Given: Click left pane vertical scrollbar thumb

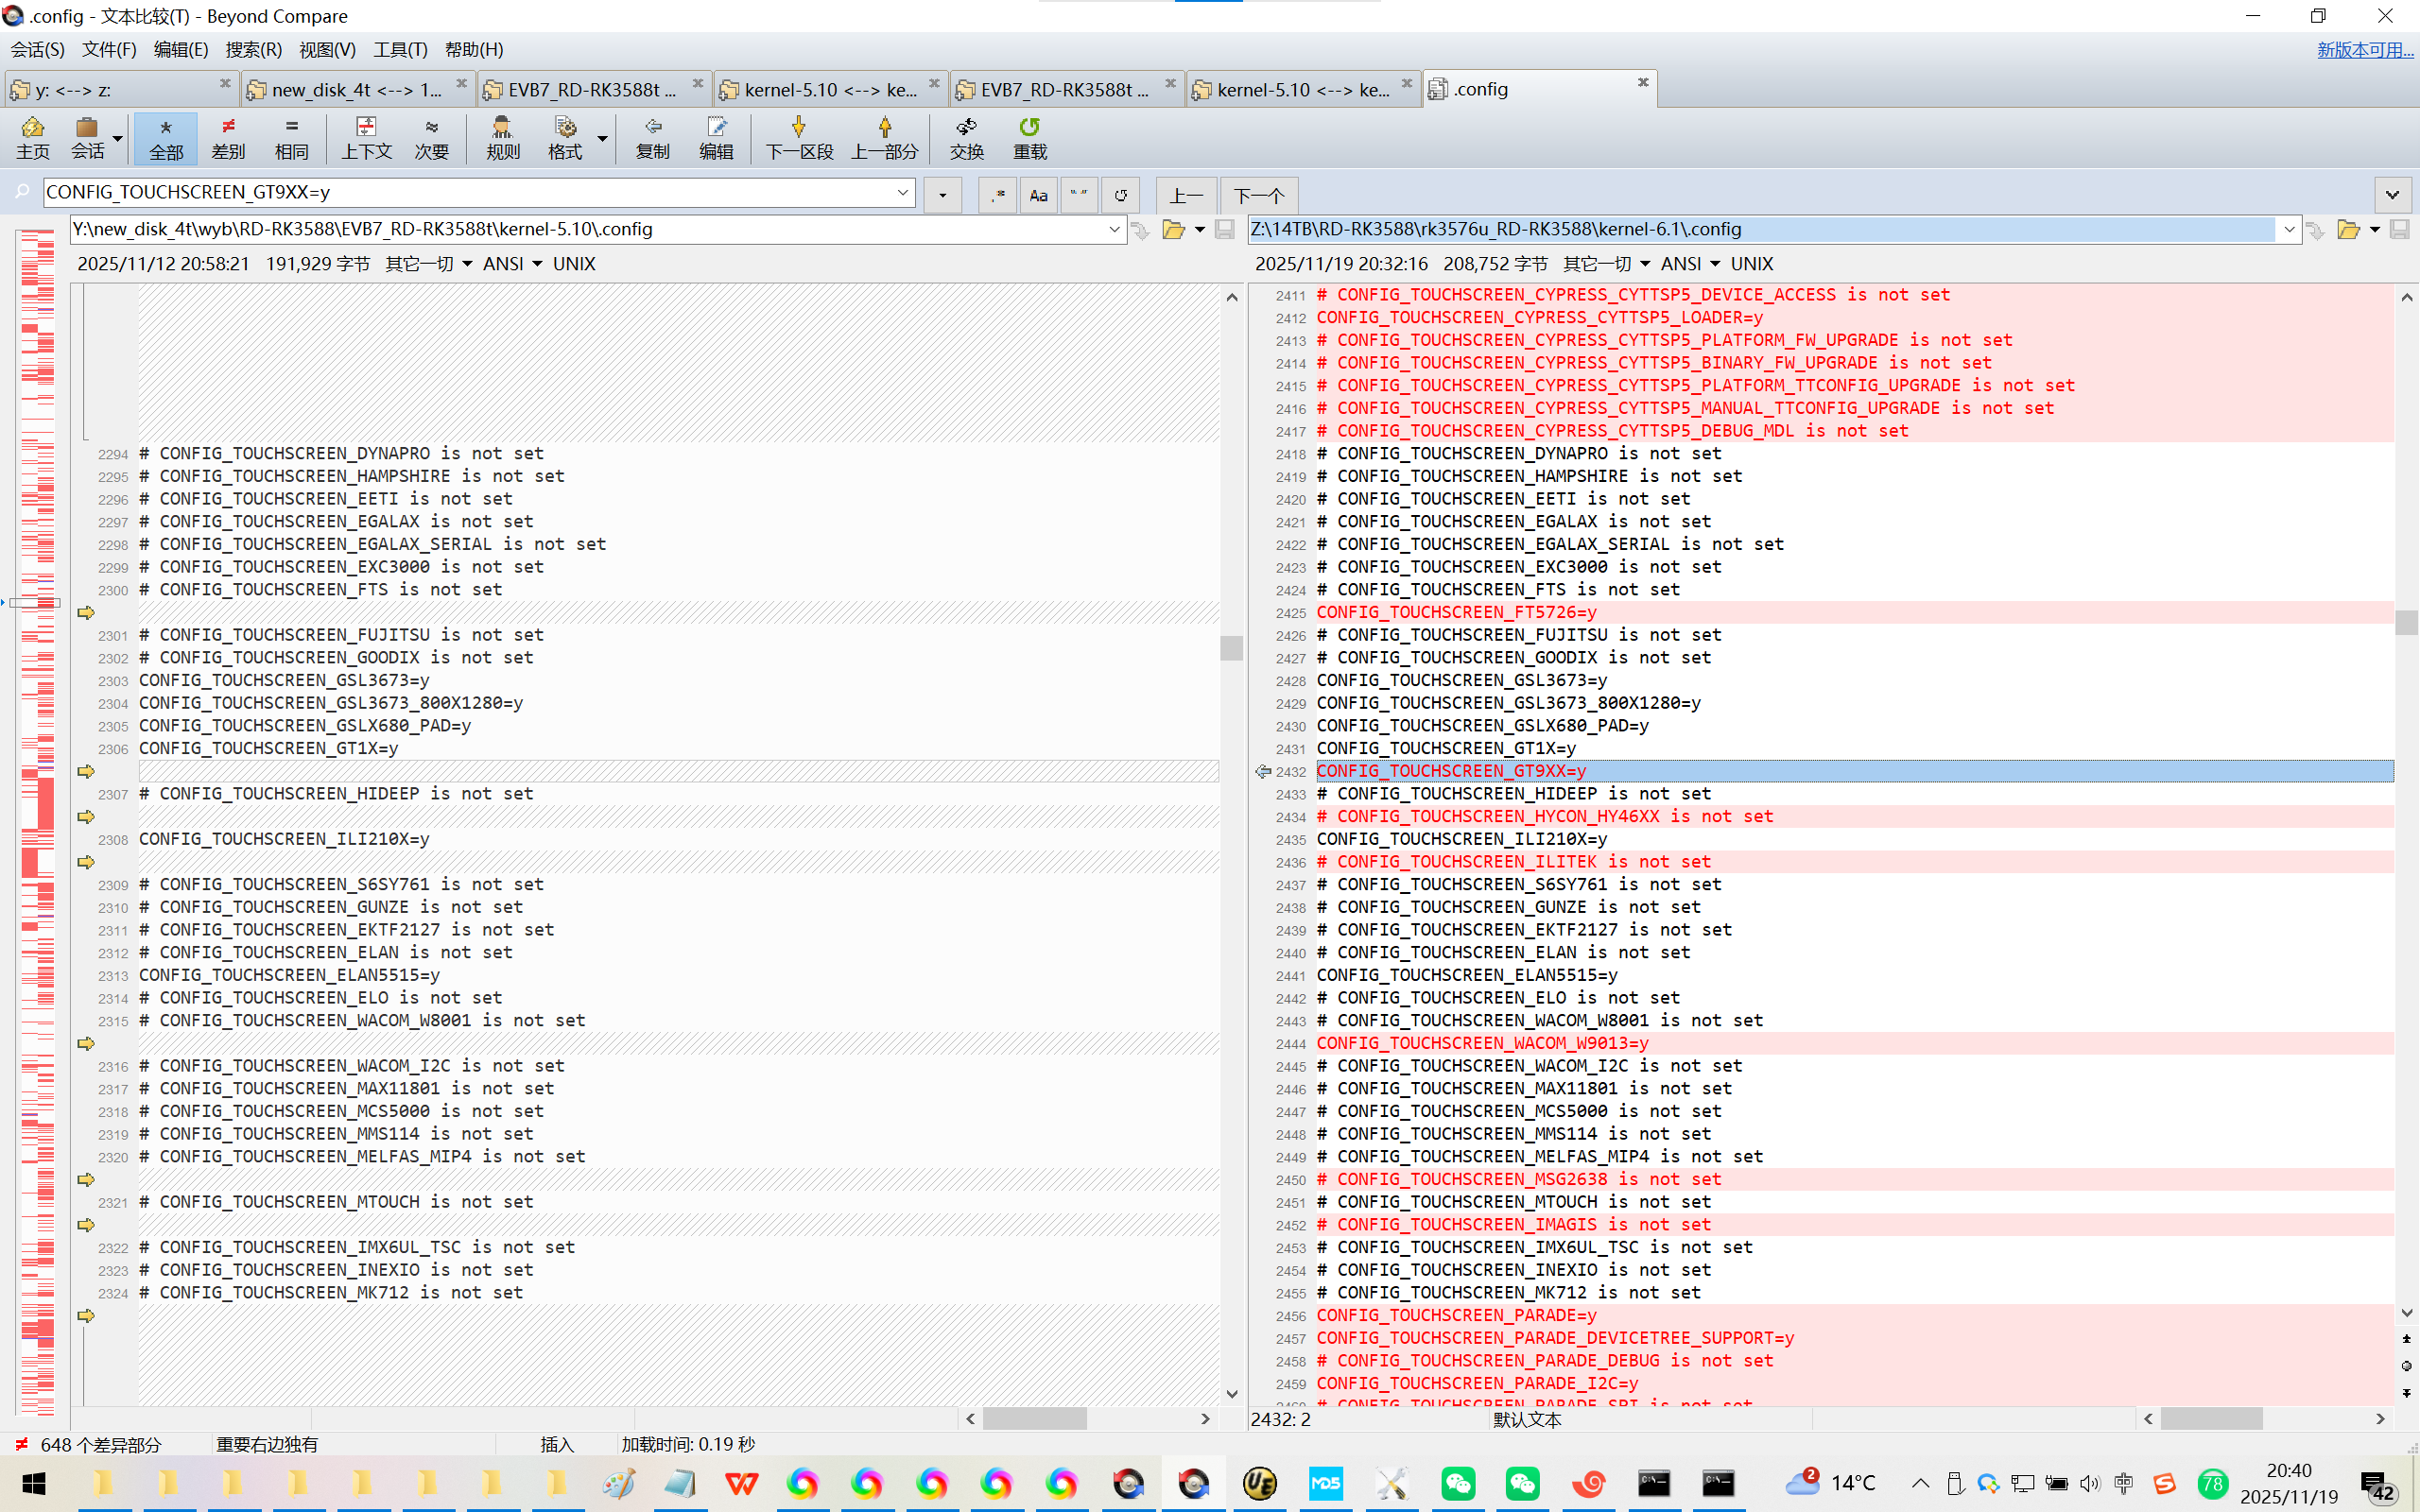Looking at the screenshot, I should pos(1231,647).
